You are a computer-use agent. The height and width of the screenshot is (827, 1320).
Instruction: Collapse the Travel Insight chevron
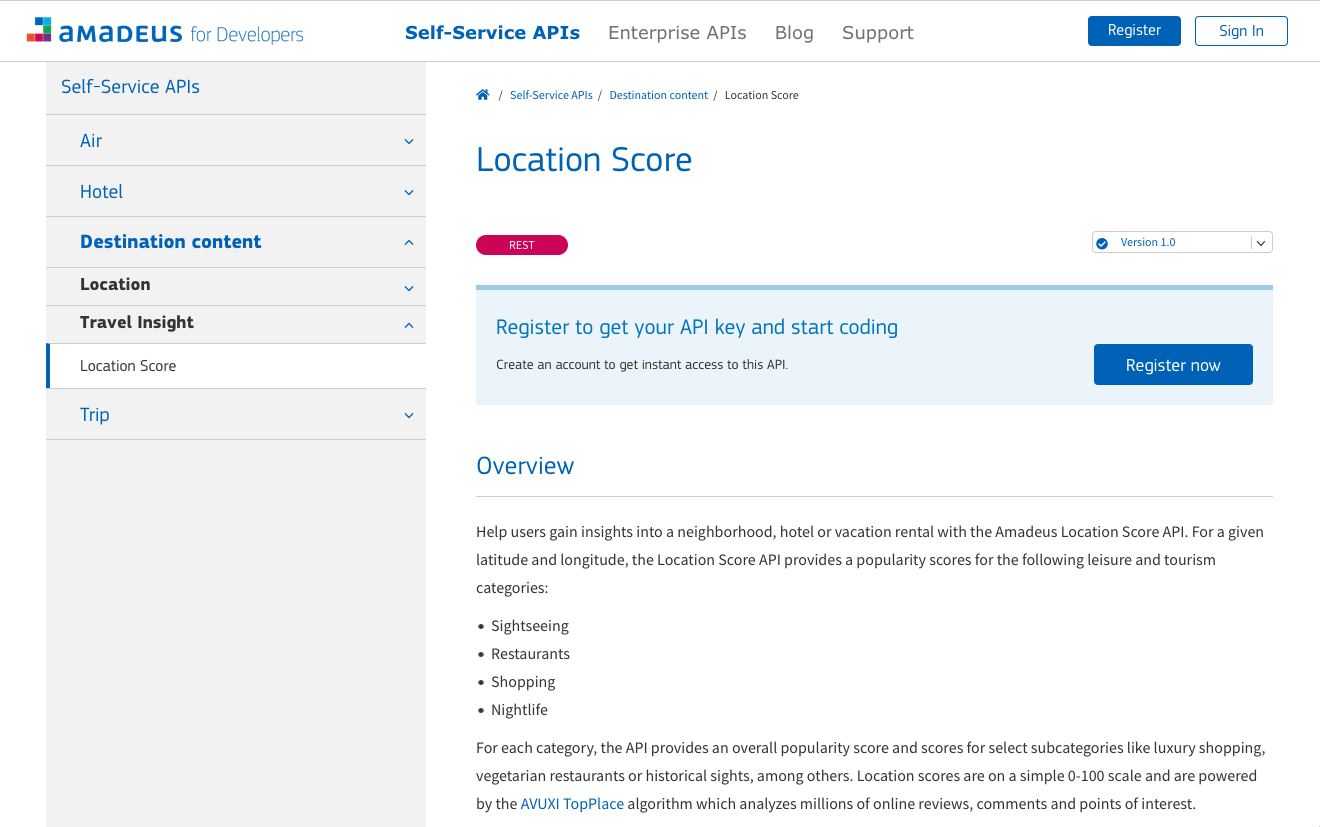click(409, 325)
